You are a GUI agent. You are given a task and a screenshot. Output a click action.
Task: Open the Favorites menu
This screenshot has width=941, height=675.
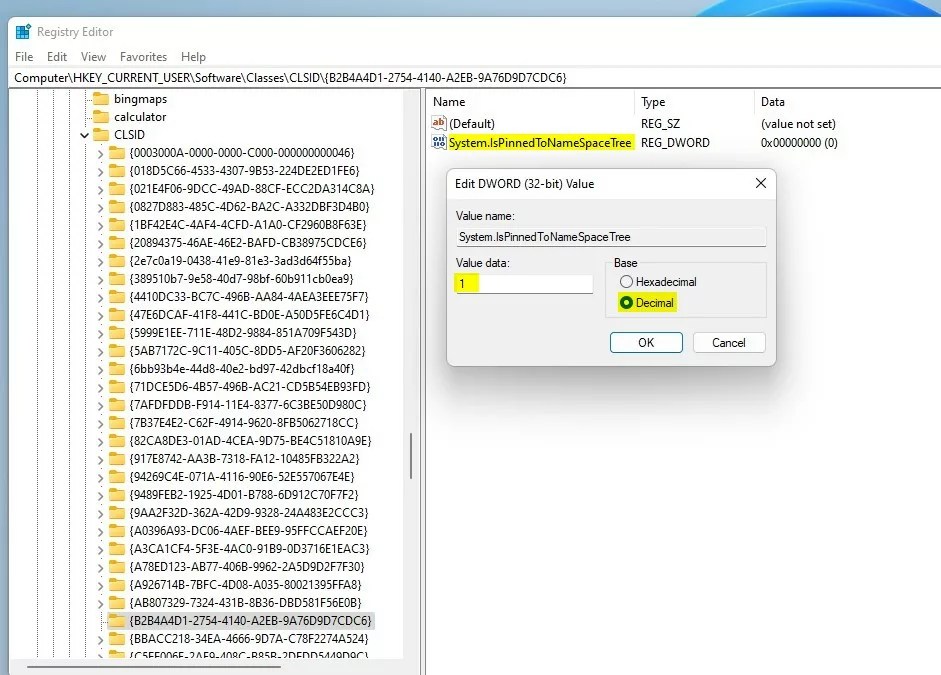pyautogui.click(x=143, y=57)
